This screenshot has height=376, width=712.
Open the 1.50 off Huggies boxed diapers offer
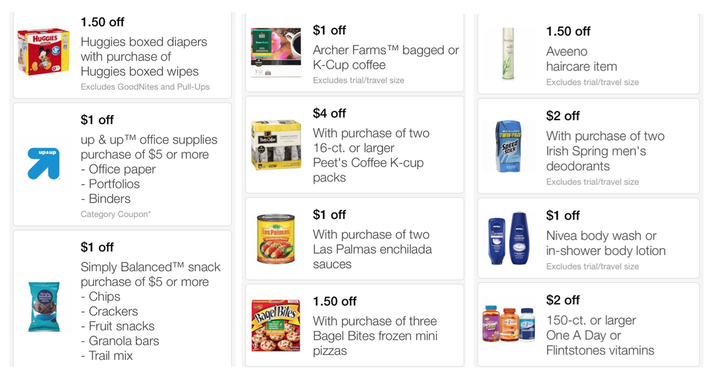pyautogui.click(x=123, y=55)
